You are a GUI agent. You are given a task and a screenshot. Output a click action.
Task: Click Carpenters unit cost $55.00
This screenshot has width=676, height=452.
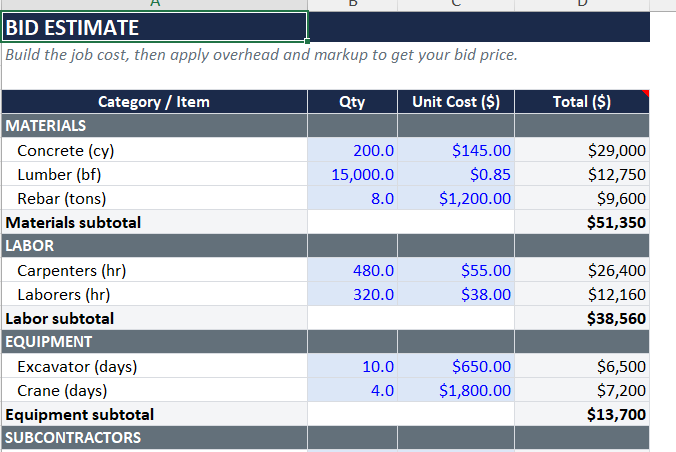pyautogui.click(x=456, y=270)
